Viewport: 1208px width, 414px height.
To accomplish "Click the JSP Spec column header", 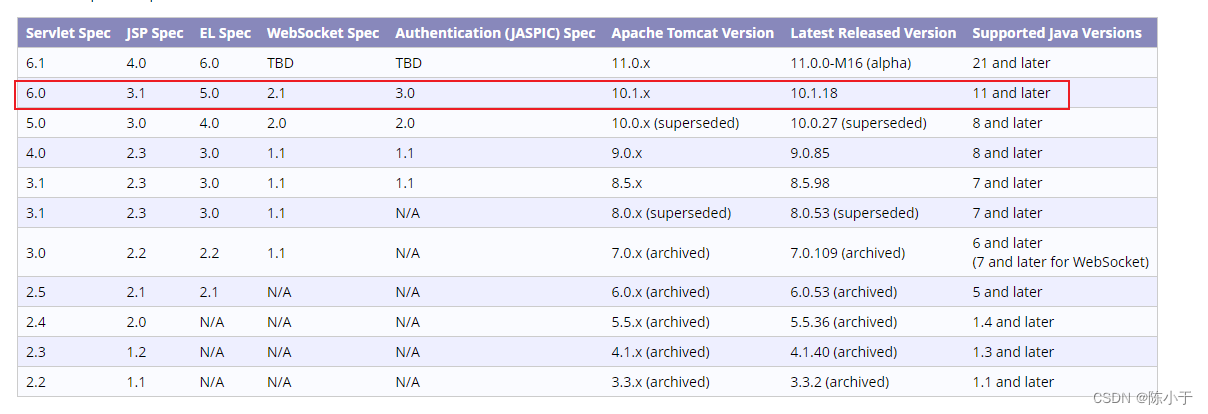I will 155,33.
